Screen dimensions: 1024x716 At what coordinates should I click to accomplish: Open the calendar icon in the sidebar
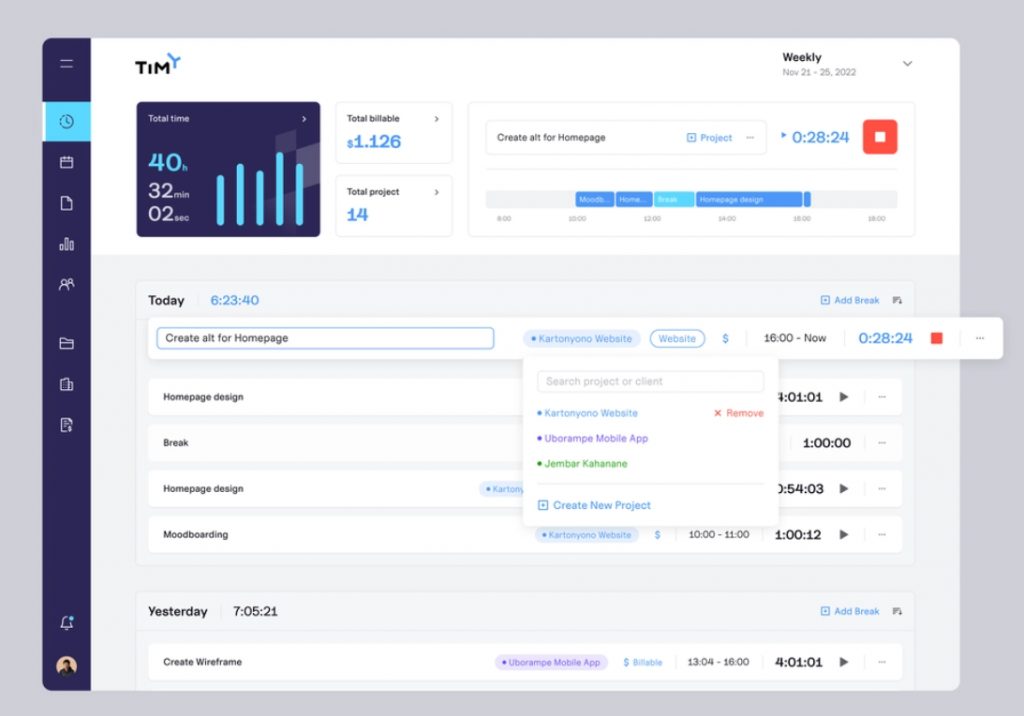pyautogui.click(x=66, y=161)
